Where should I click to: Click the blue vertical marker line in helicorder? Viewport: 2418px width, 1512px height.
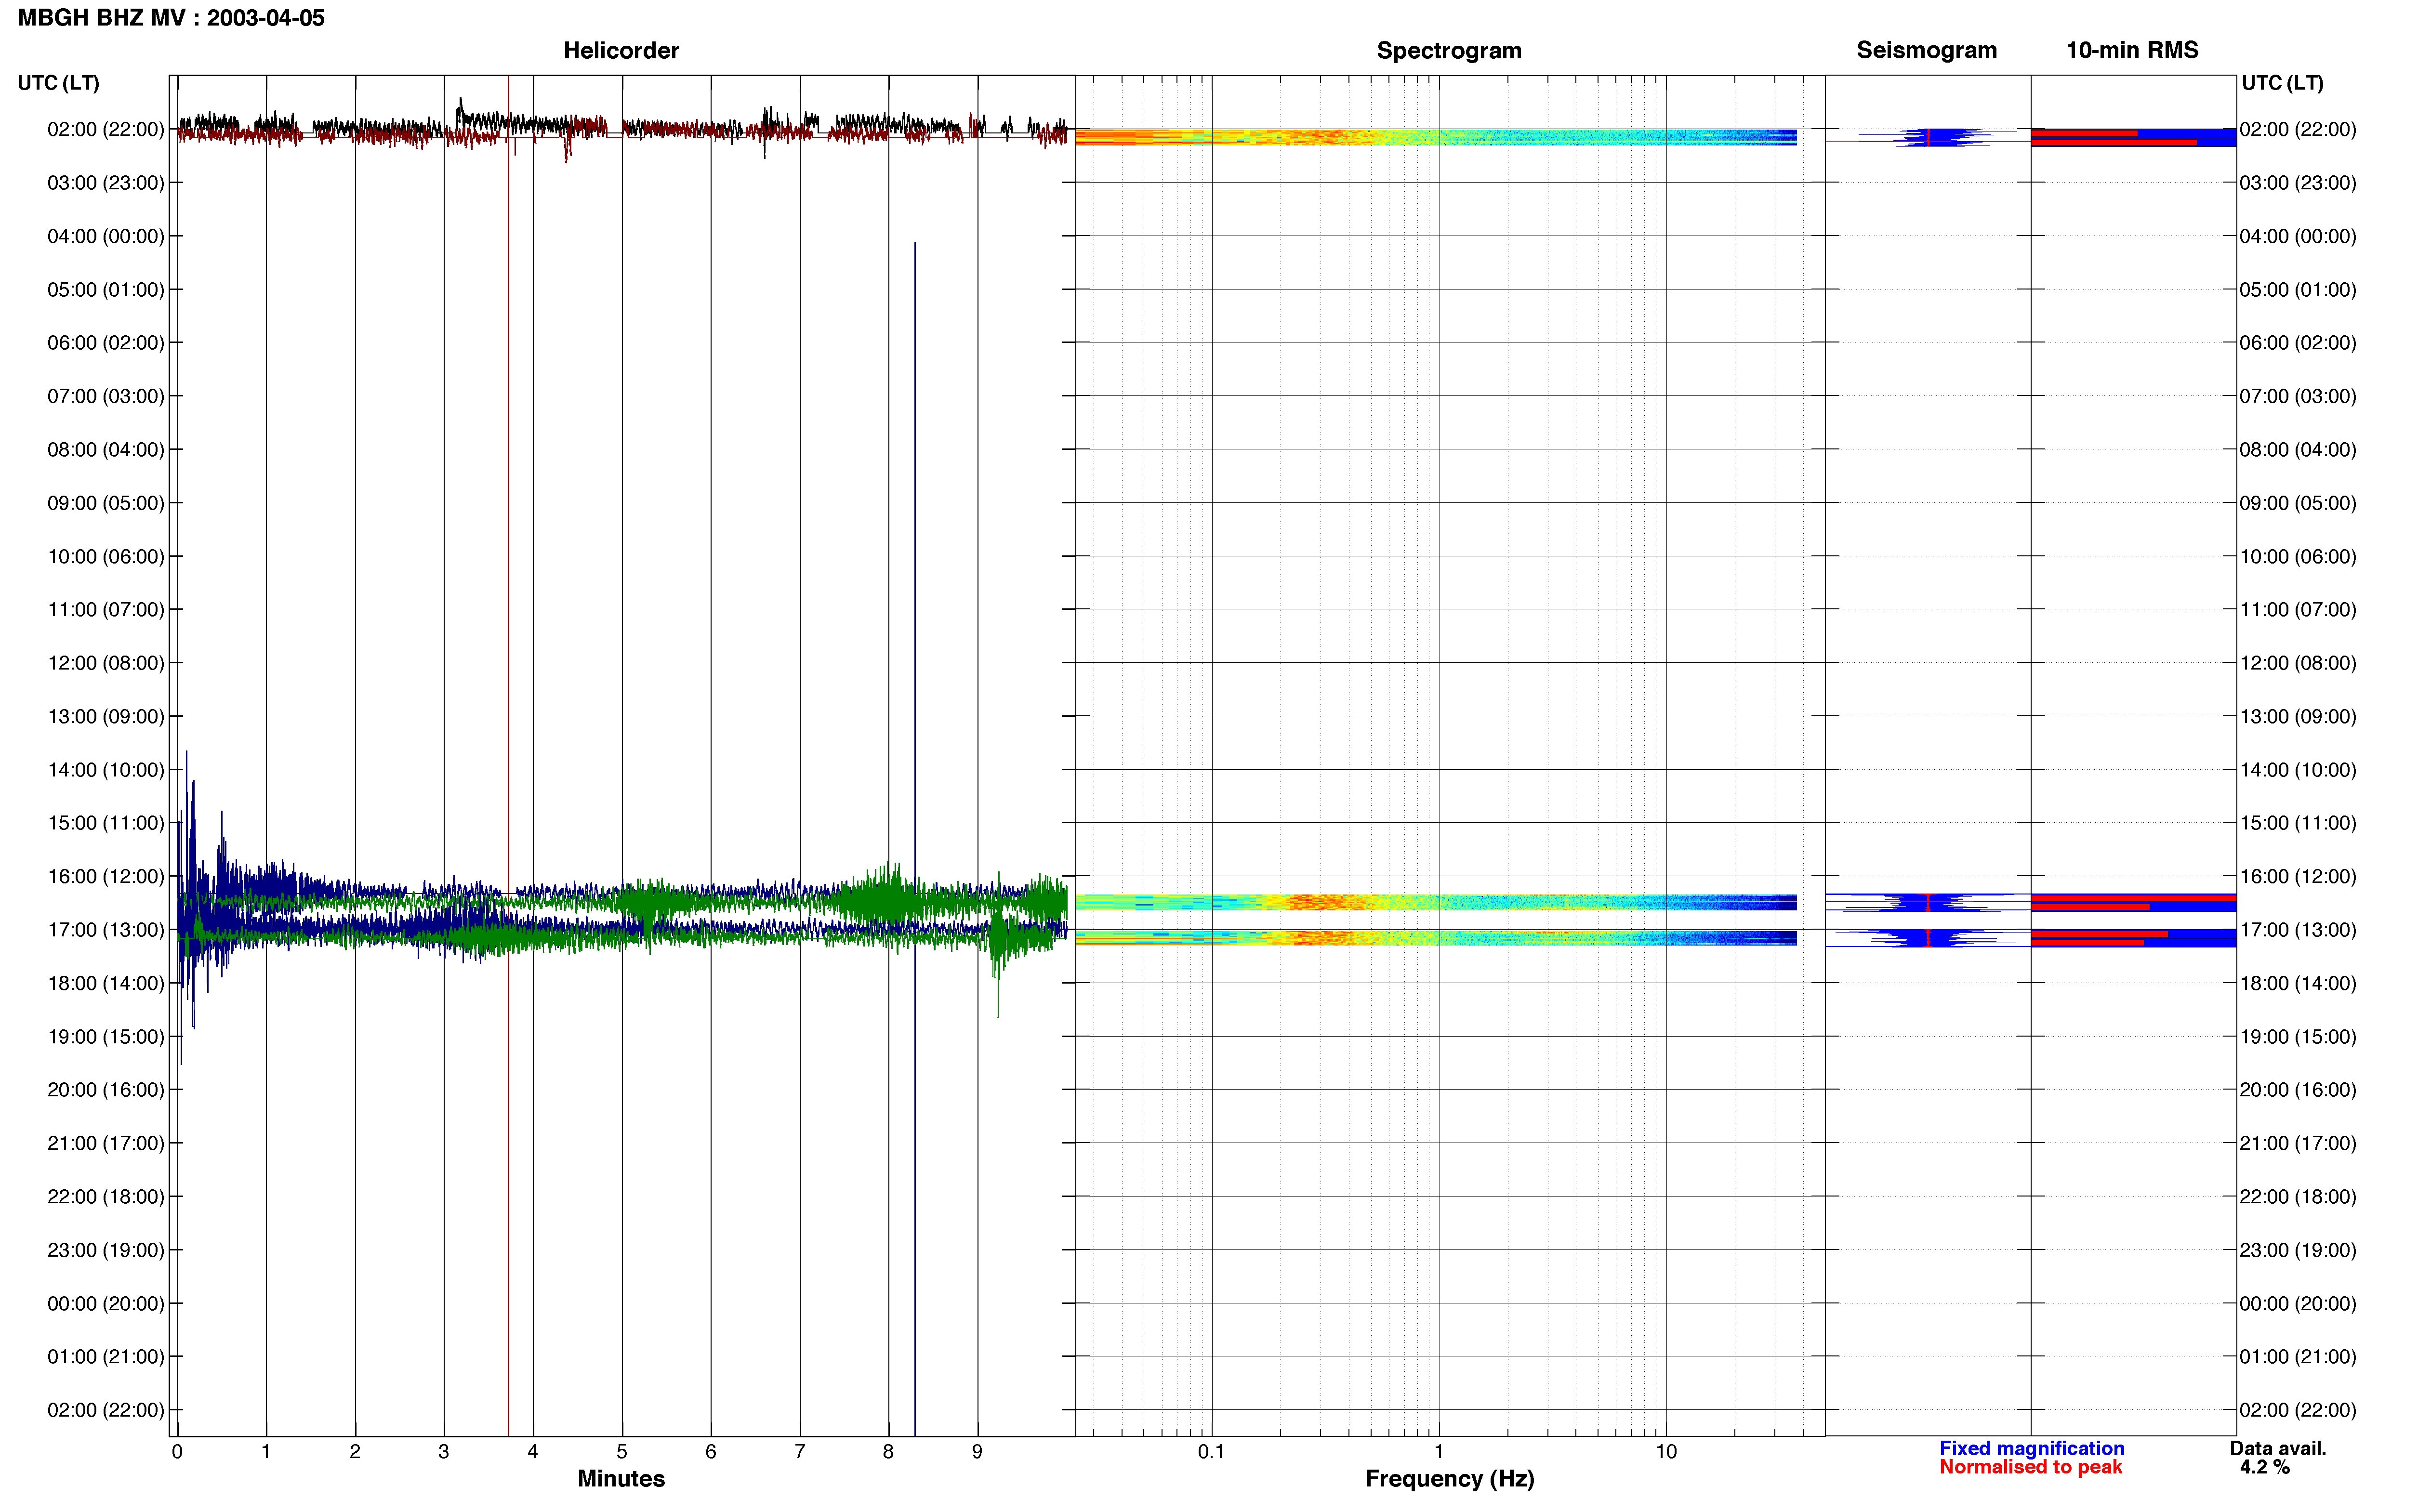[x=914, y=838]
